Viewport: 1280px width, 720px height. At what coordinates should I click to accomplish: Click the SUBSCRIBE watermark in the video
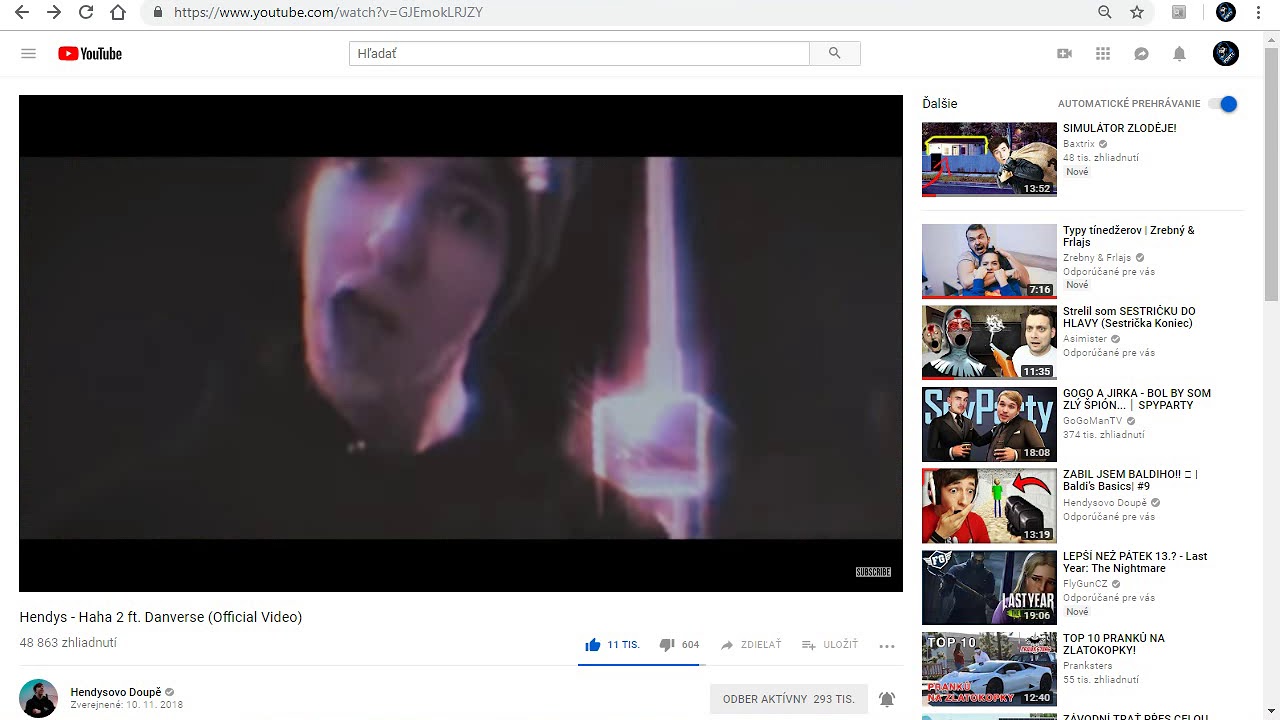click(873, 572)
